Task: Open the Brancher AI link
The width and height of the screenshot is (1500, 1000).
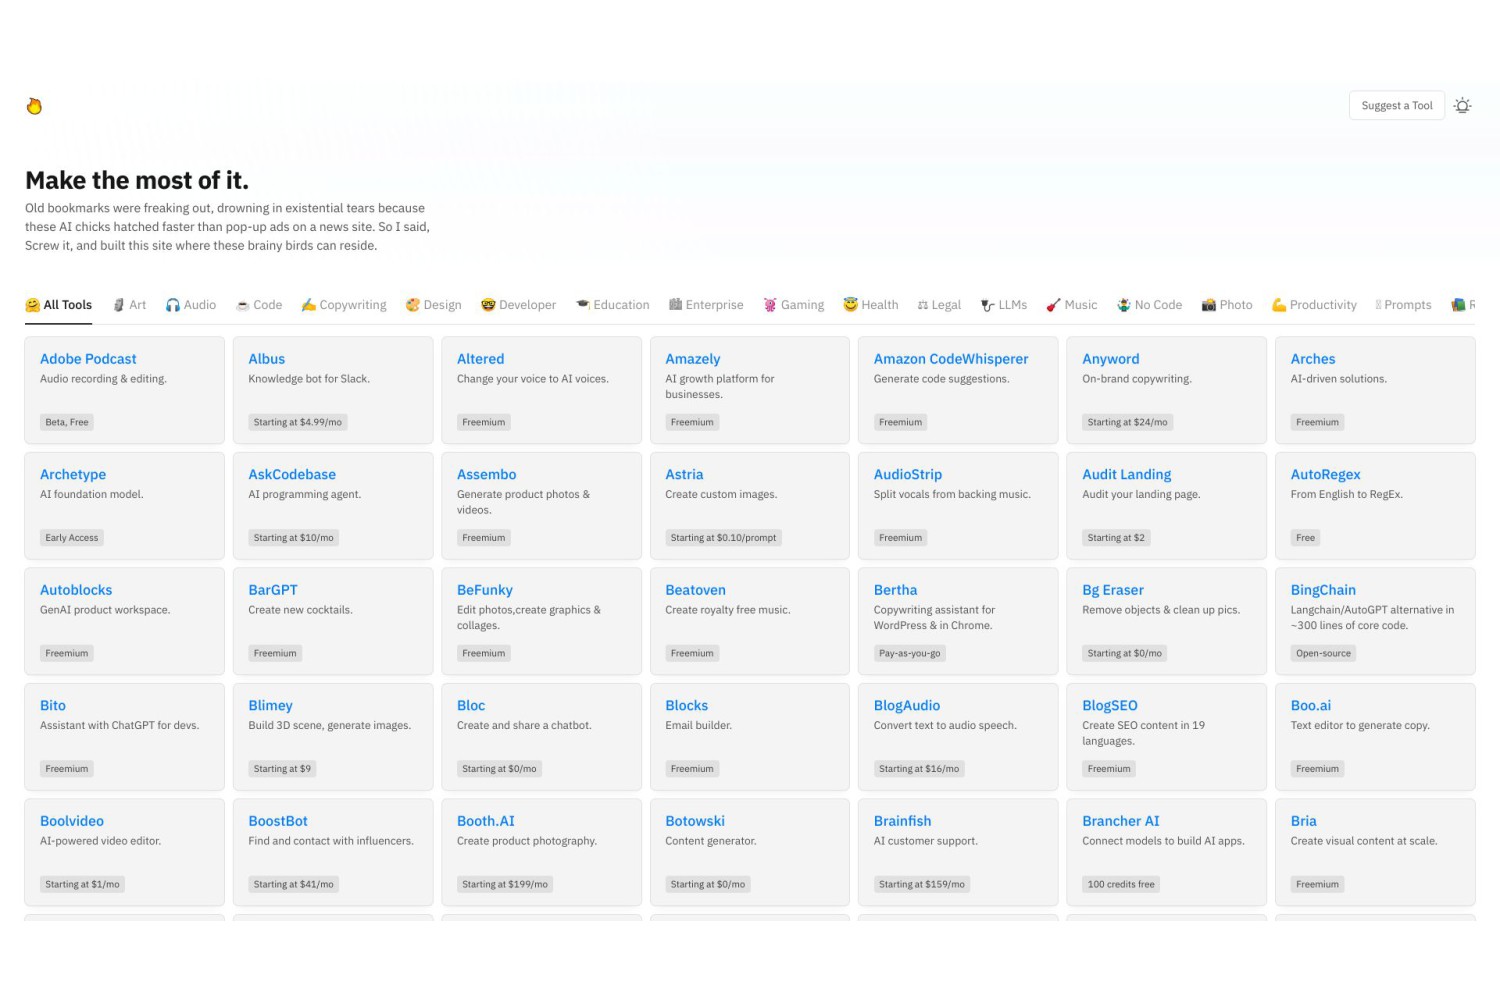Action: 1121,821
